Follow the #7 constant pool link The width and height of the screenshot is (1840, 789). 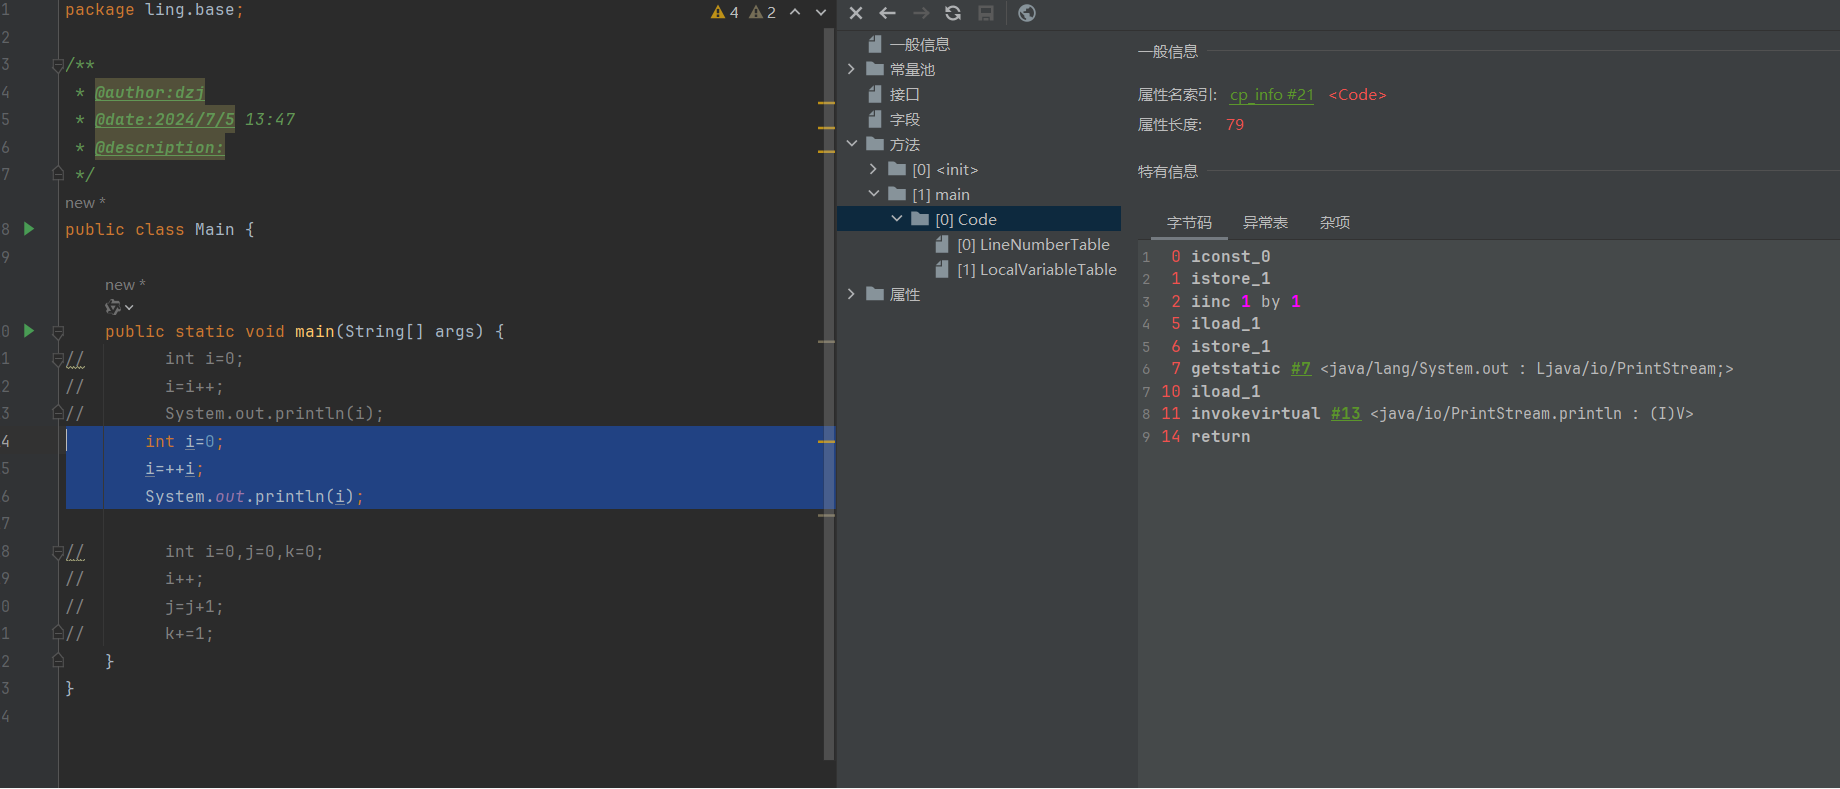click(x=1300, y=369)
